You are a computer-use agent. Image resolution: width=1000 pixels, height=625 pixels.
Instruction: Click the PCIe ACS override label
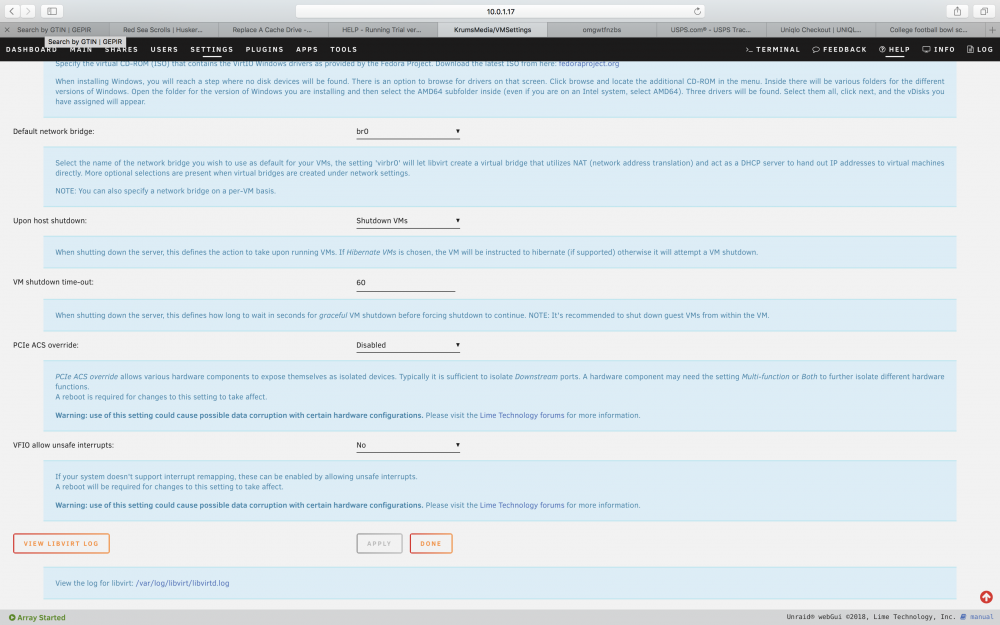pyautogui.click(x=46, y=345)
